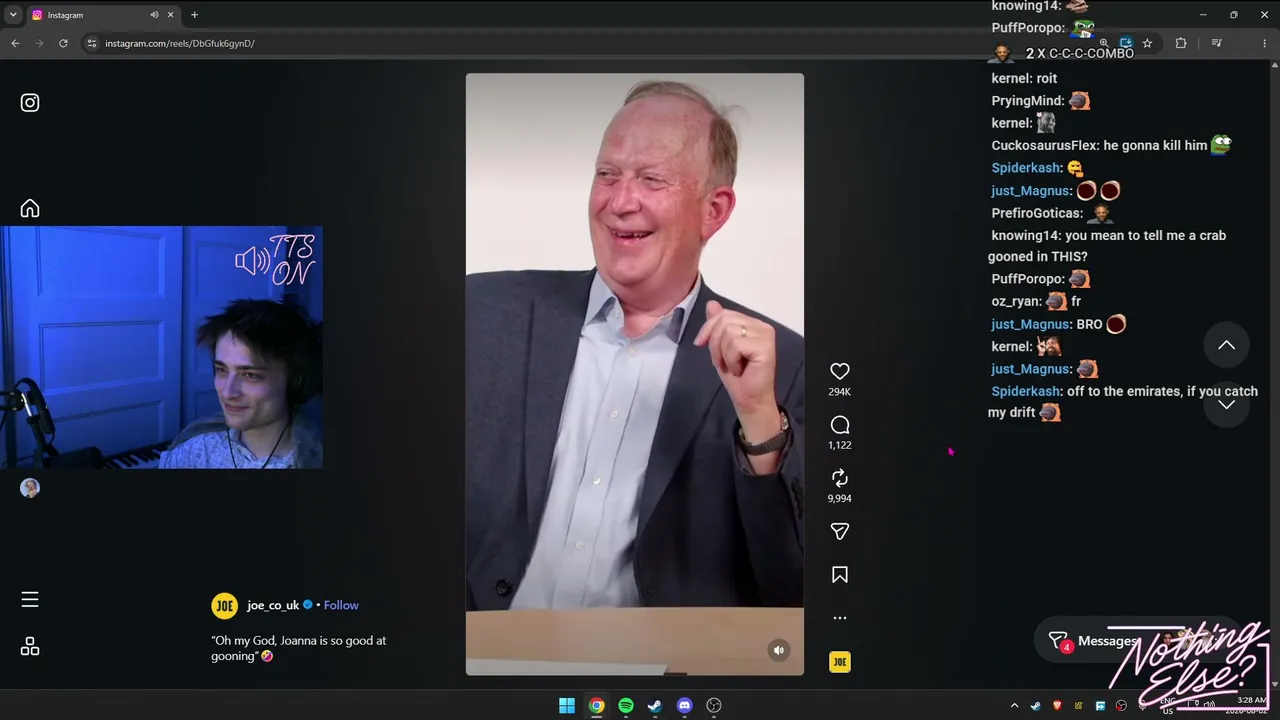This screenshot has width=1280, height=720.
Task: Bookmark this page with the star
Action: 1147,43
